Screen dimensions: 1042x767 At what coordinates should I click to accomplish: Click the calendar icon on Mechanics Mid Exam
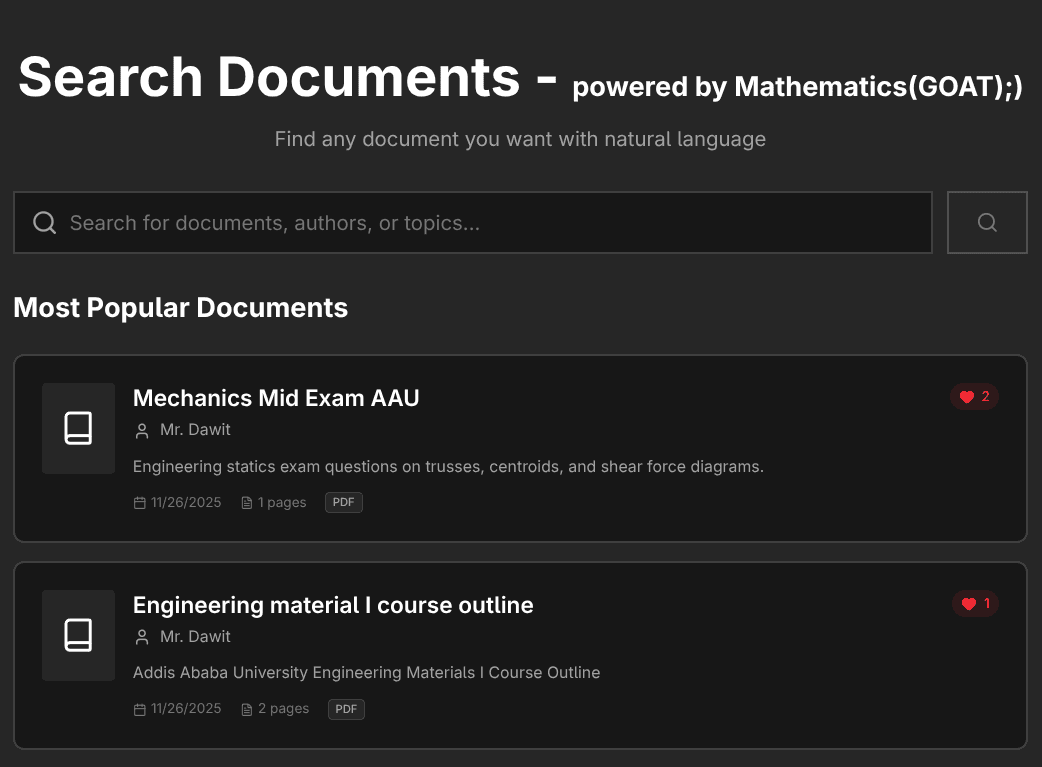coord(140,502)
